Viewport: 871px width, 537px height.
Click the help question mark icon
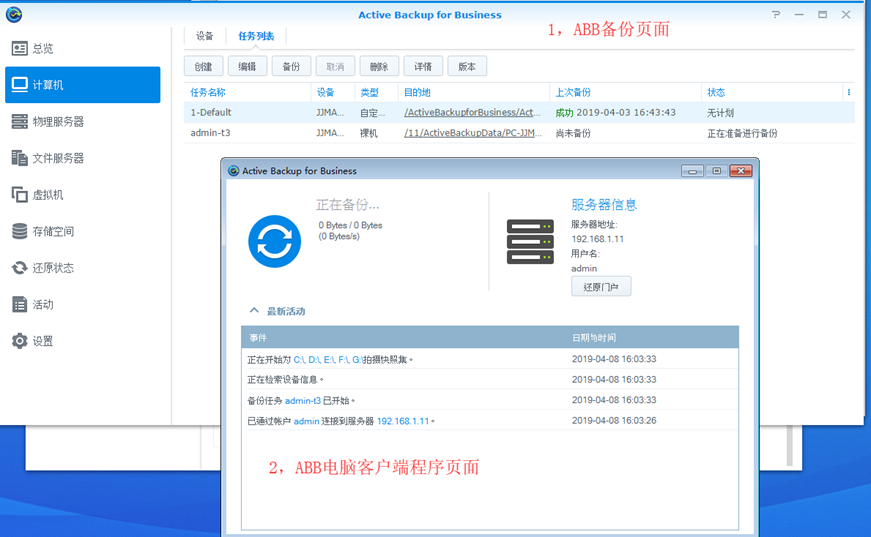pyautogui.click(x=776, y=15)
